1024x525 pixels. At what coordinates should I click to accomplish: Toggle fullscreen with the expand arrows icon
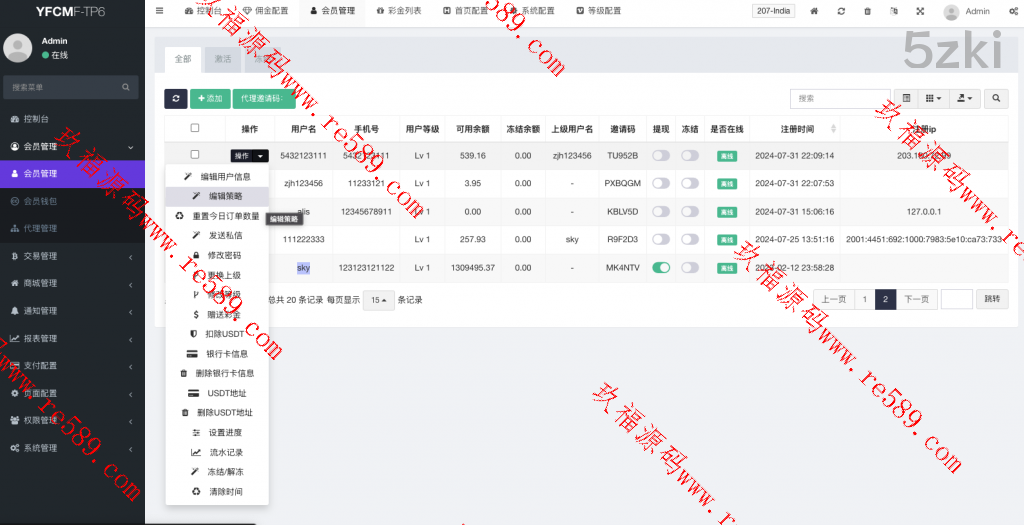920,11
